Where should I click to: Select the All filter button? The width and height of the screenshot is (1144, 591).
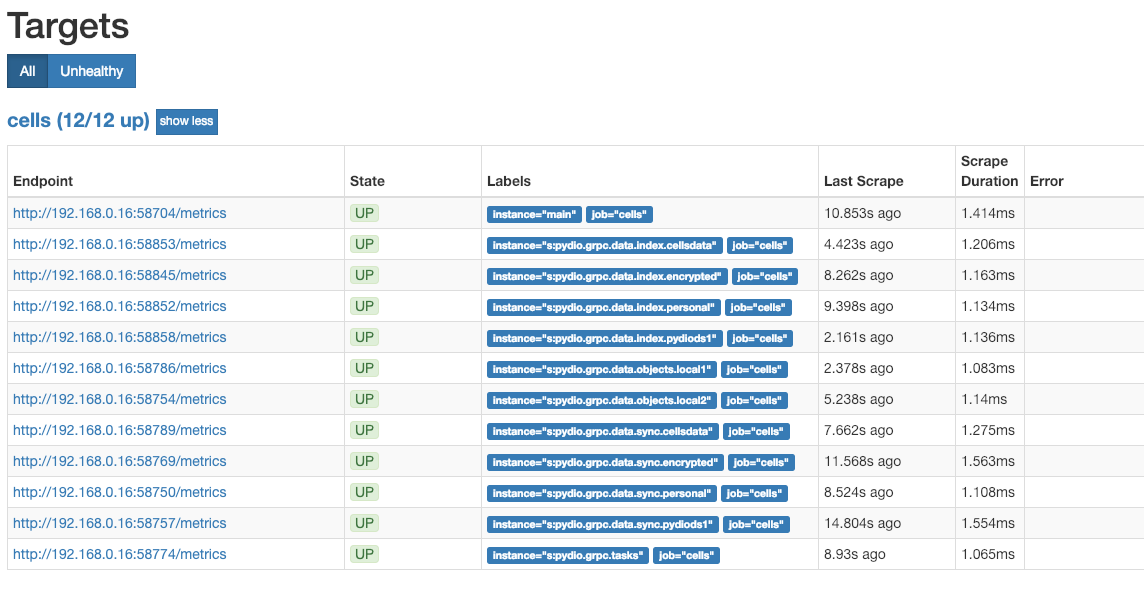pyautogui.click(x=27, y=71)
